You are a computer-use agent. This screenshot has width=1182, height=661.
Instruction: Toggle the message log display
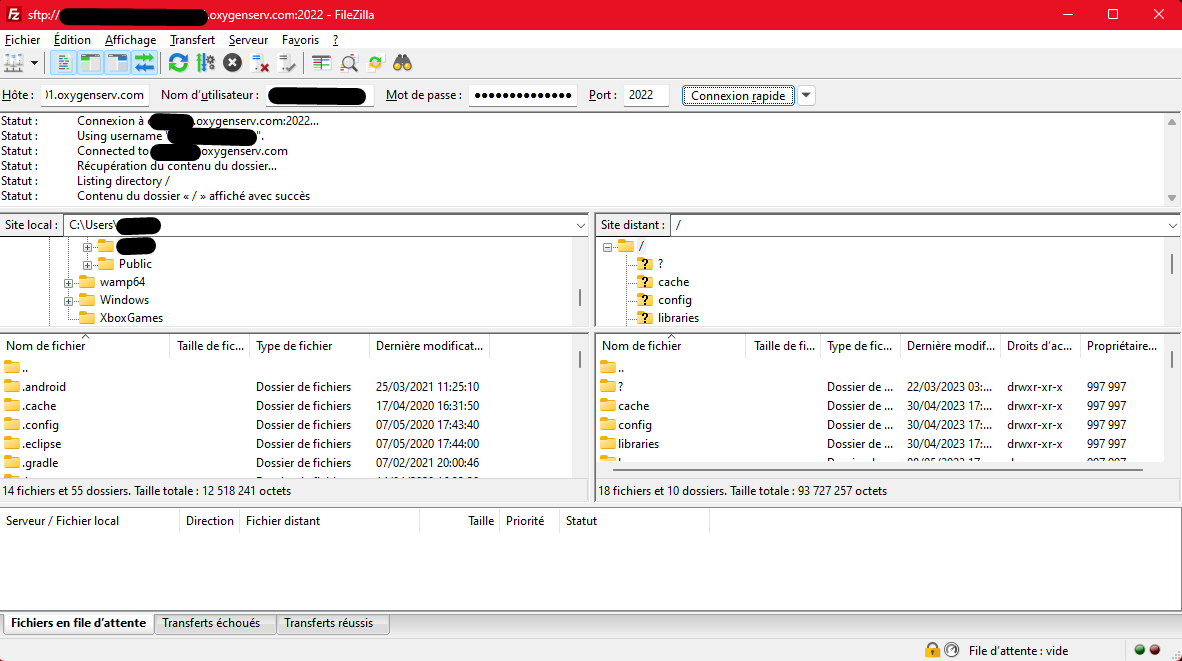point(63,63)
